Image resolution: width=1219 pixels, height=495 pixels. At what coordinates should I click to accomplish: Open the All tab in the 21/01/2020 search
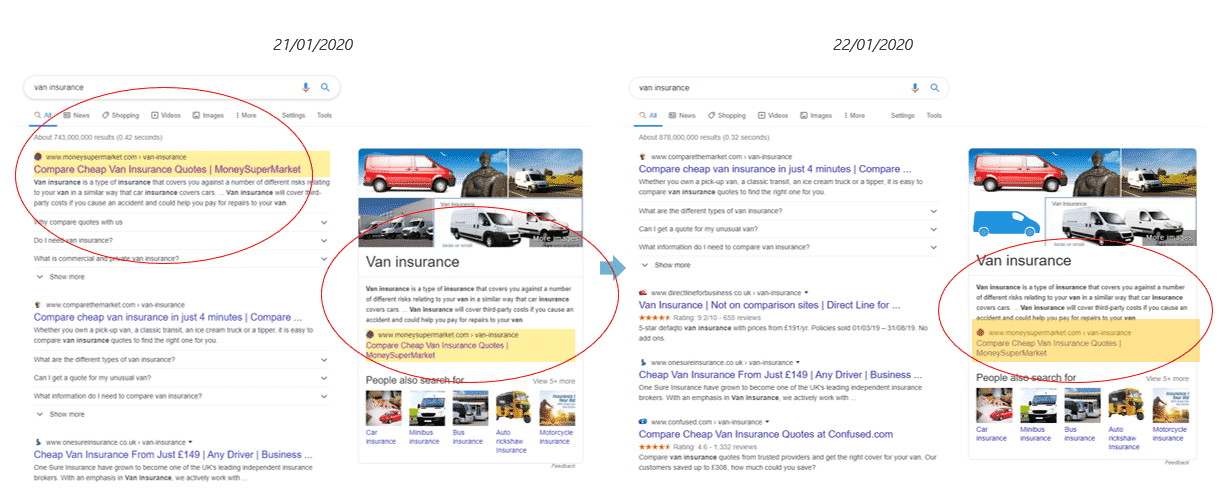[x=42, y=115]
